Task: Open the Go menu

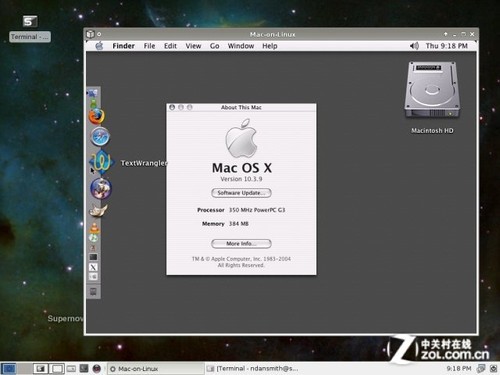Action: (214, 46)
